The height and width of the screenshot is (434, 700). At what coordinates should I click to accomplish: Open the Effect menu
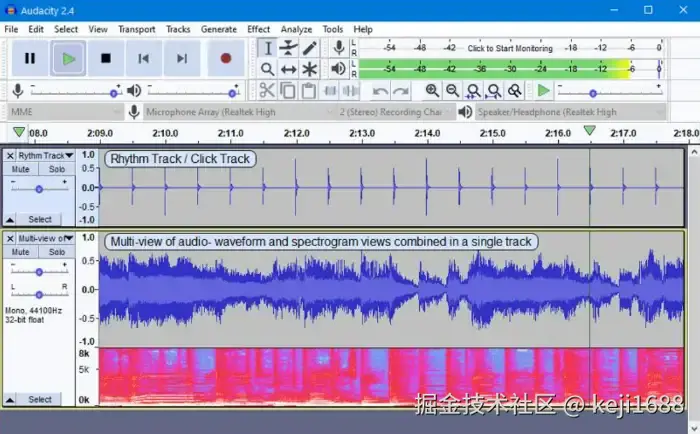point(258,29)
